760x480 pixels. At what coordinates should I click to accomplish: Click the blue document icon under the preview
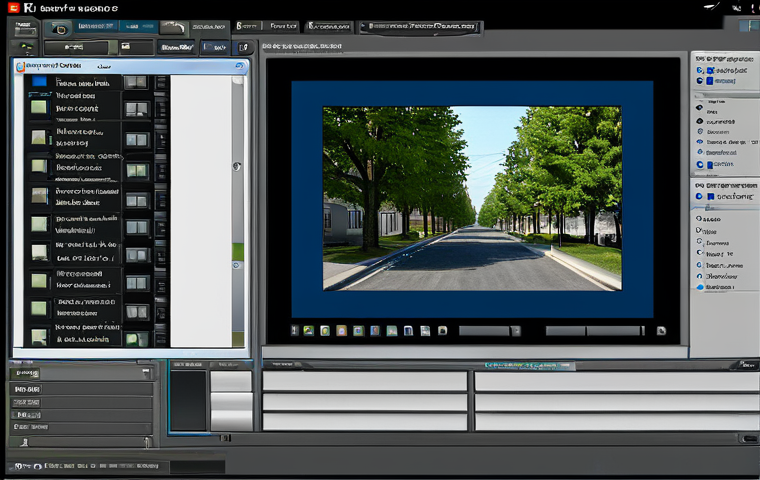click(408, 331)
